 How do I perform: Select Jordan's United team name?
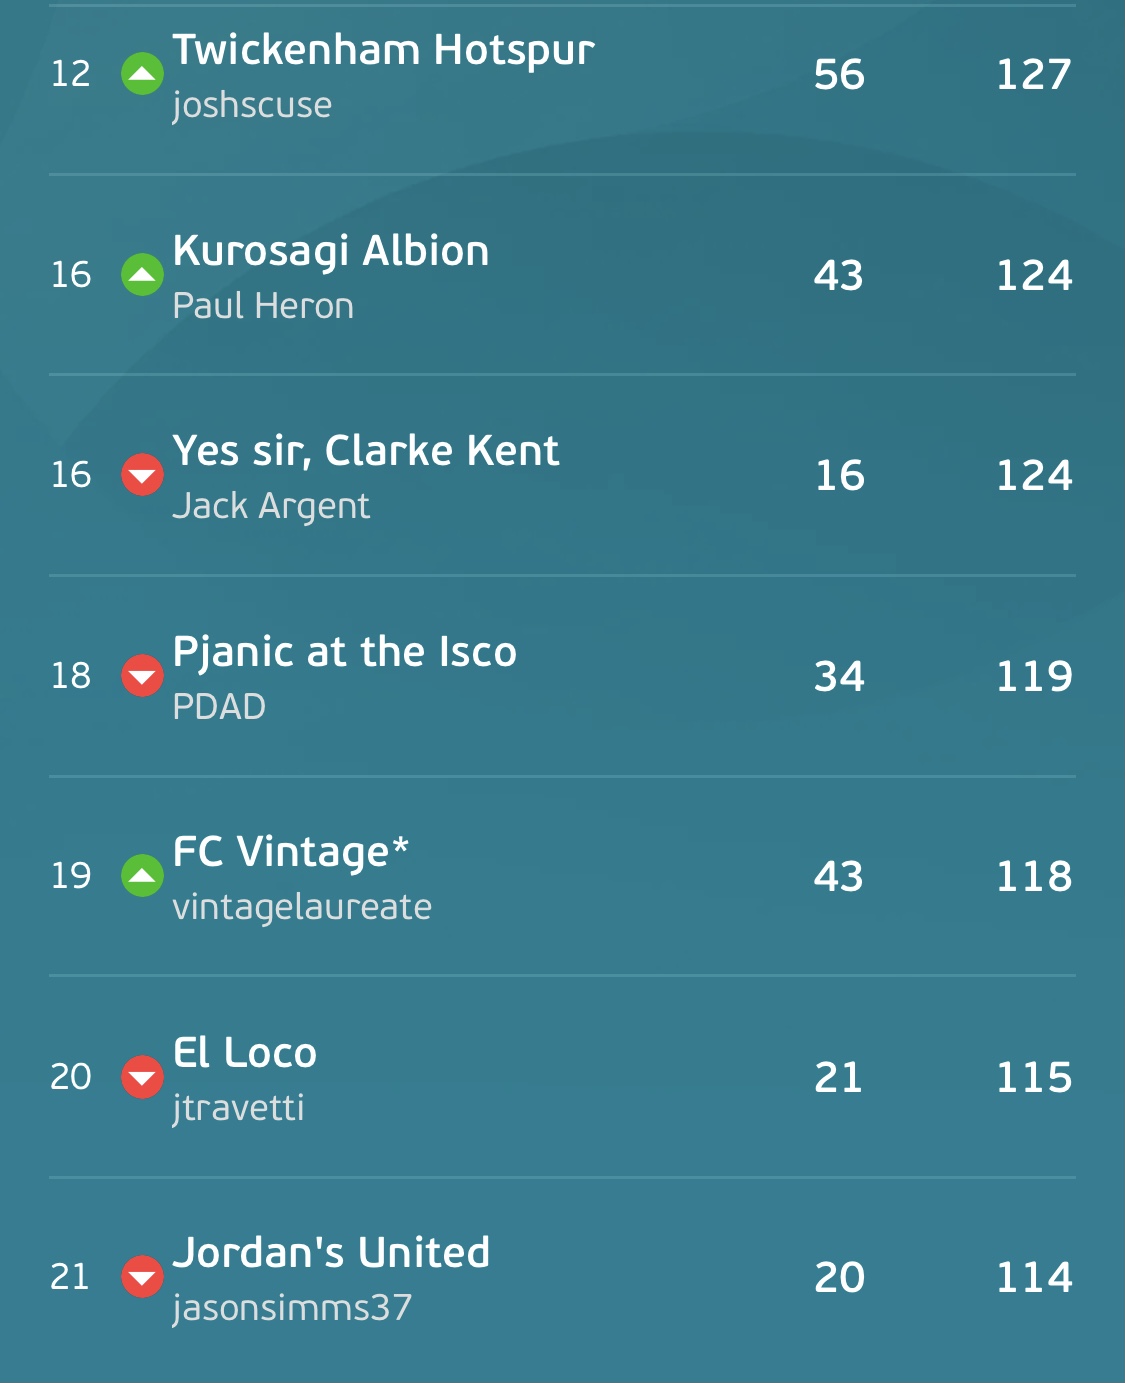[x=331, y=1253]
